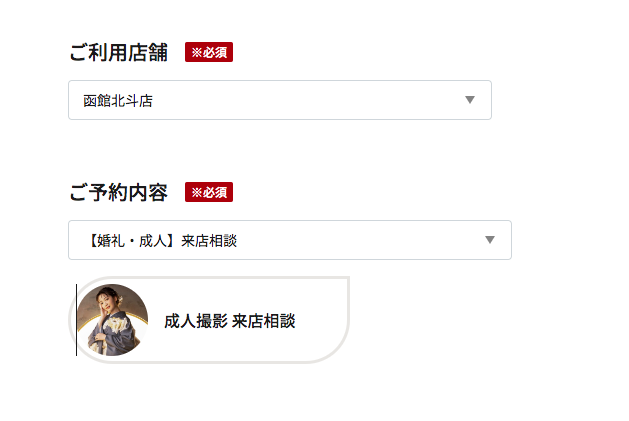Click the kimono woman circular photo
The height and width of the screenshot is (421, 629).
pyautogui.click(x=112, y=320)
